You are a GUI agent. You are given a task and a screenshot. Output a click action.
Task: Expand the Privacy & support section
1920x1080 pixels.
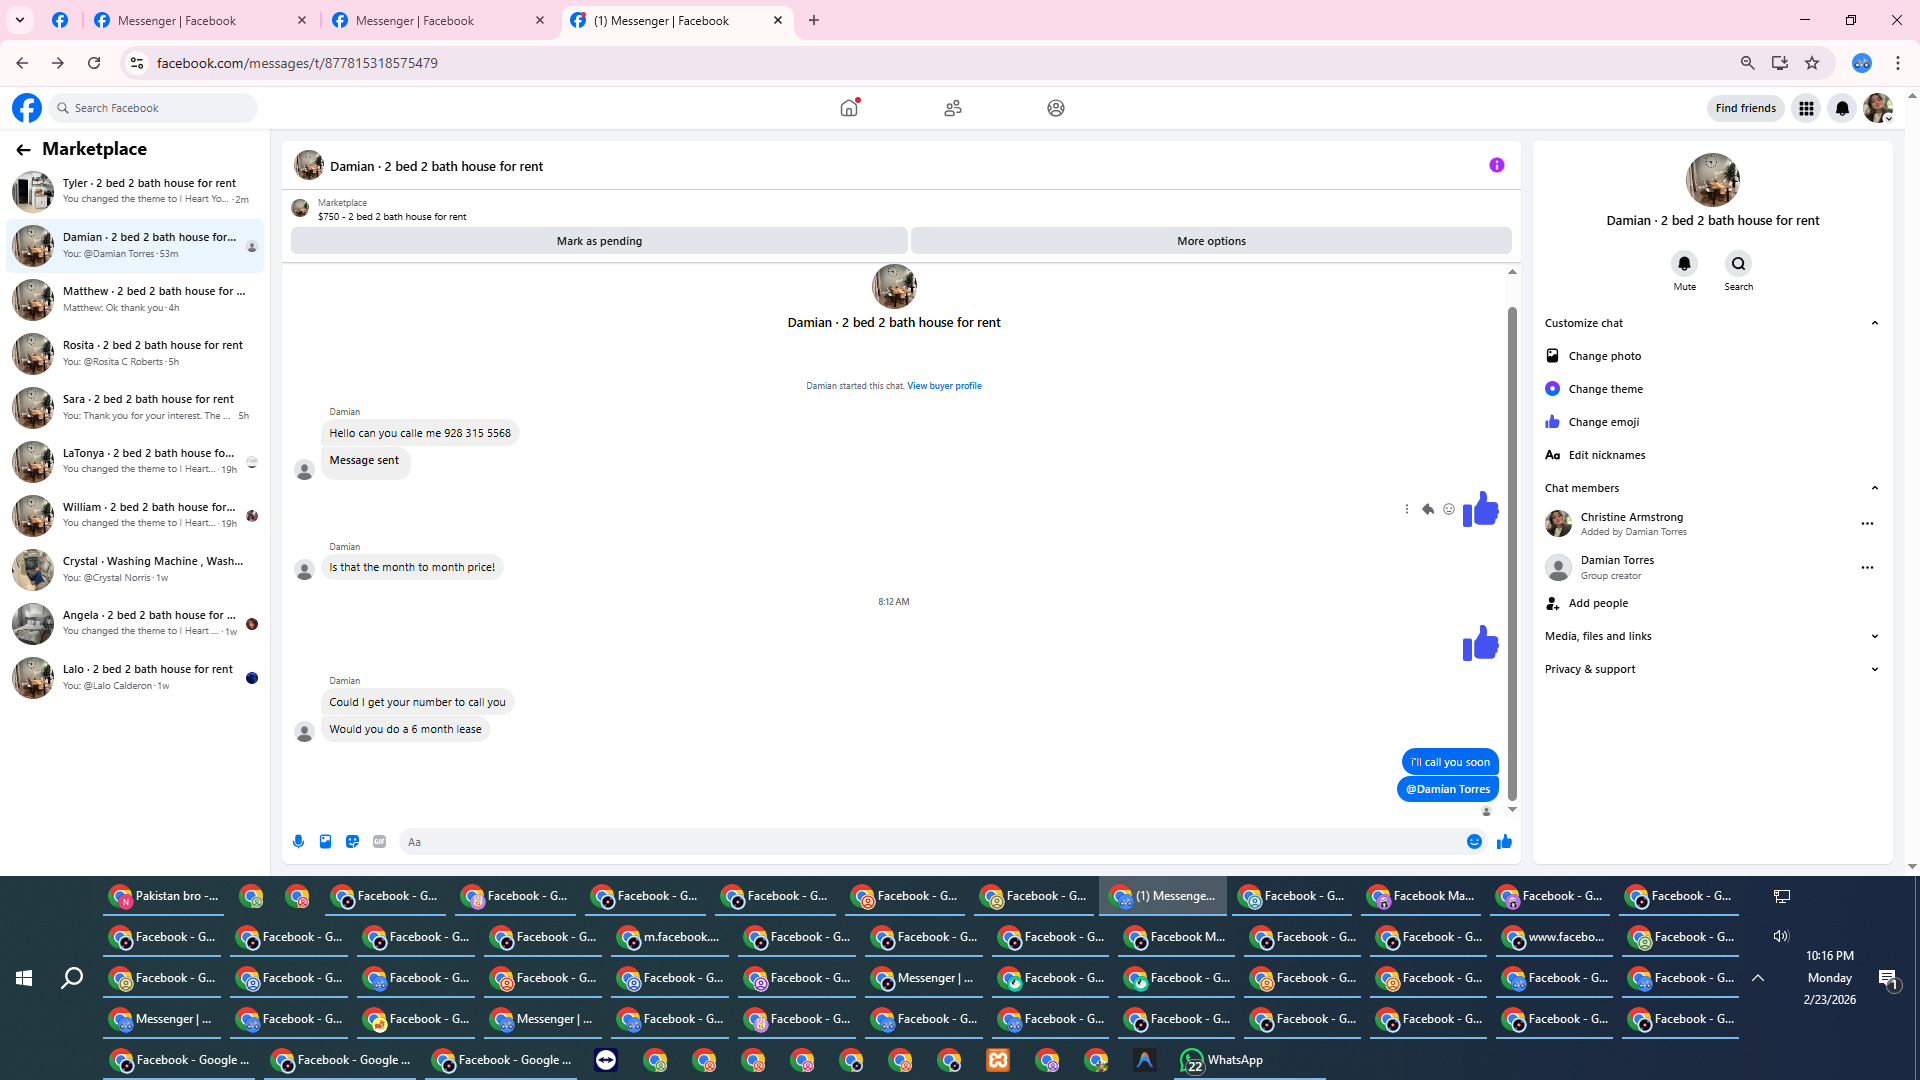[x=1874, y=669]
